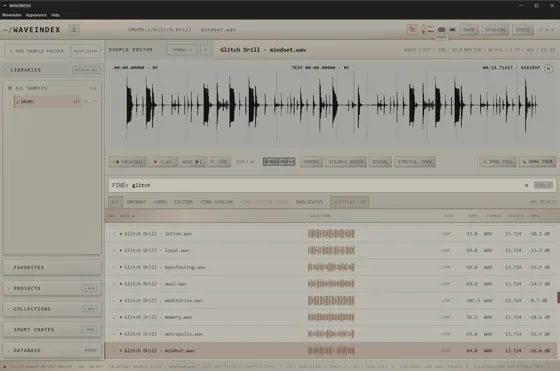The image size is (560, 371).
Task: Click in the large waveform display
Action: (x=332, y=105)
